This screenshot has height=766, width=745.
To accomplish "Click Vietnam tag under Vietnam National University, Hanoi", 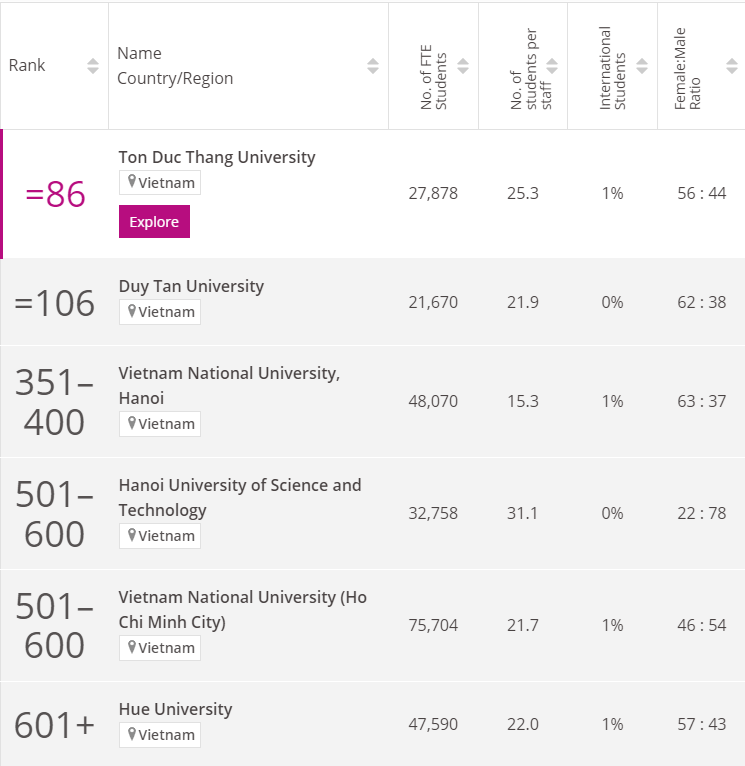I will click(x=160, y=424).
